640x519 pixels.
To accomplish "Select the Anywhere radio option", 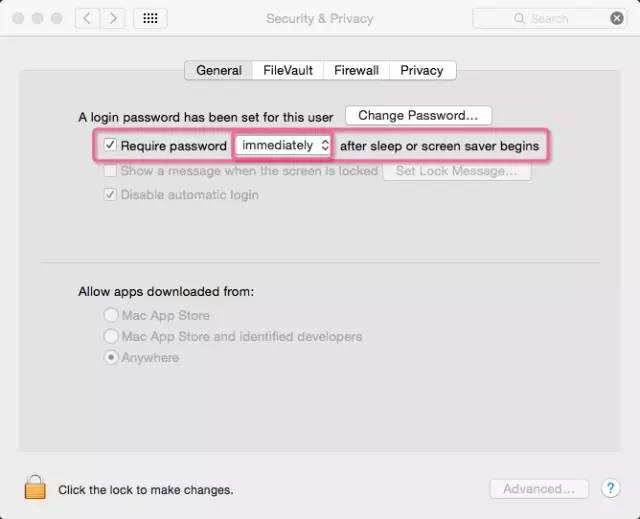I will point(111,358).
